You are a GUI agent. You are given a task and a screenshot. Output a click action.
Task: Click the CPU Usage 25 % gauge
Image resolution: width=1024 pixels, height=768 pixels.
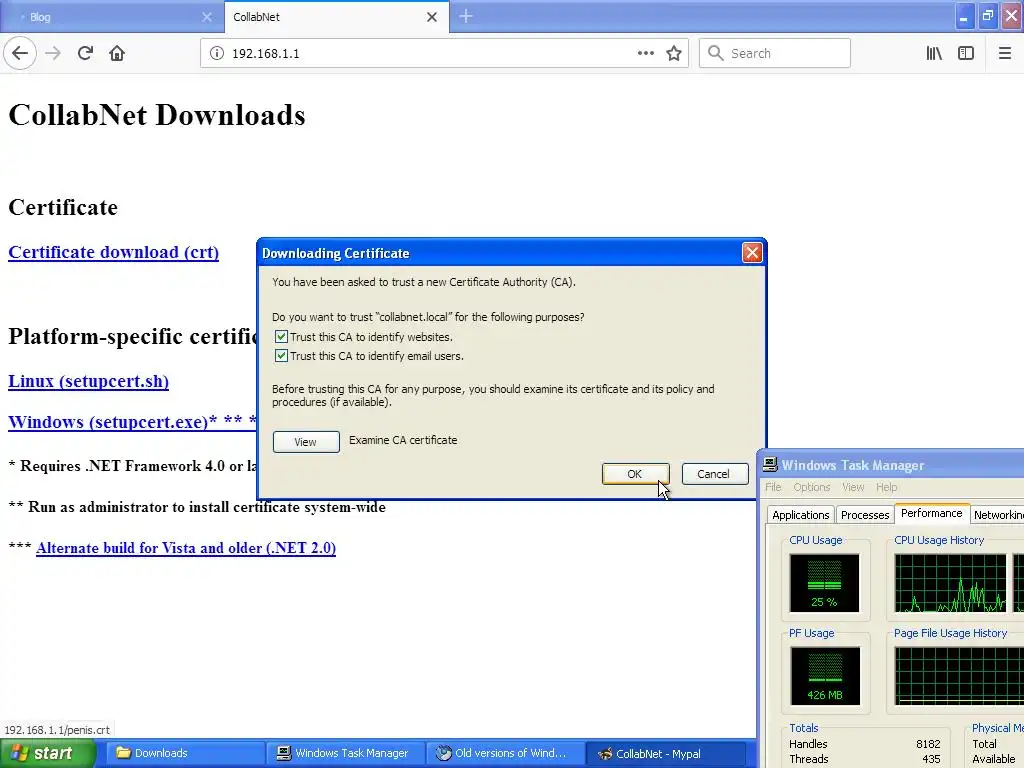coord(824,583)
